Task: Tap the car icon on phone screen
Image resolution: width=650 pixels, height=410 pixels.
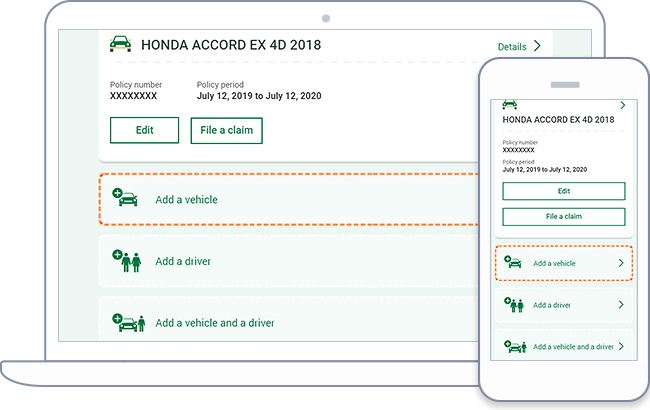Action: click(509, 104)
